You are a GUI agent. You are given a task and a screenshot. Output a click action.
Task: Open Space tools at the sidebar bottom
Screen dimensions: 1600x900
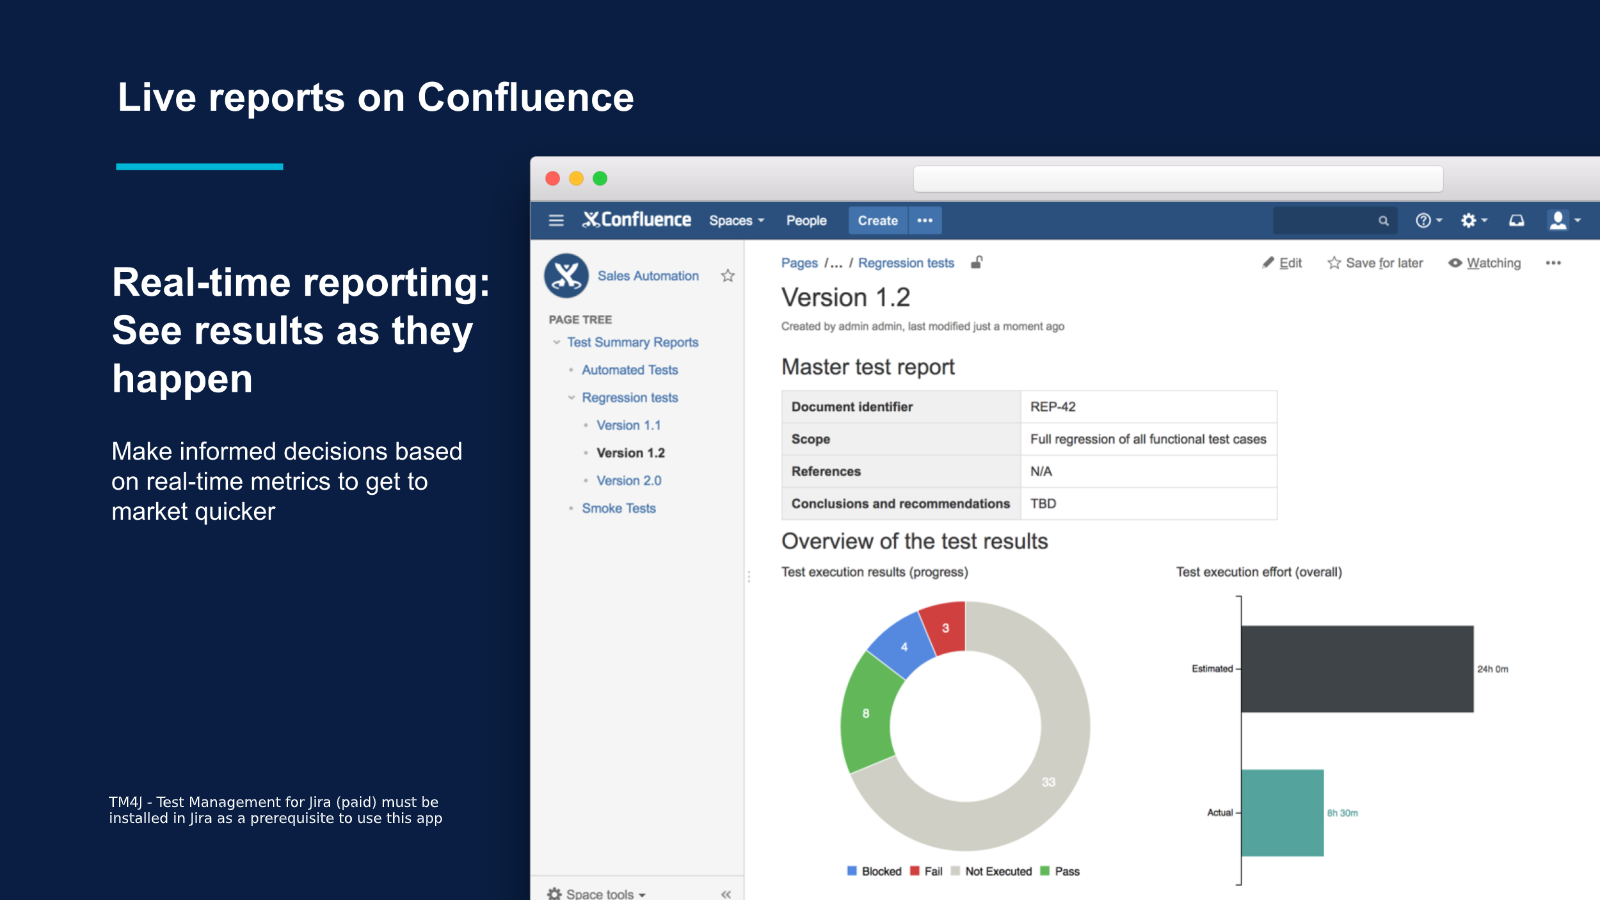(x=594, y=893)
